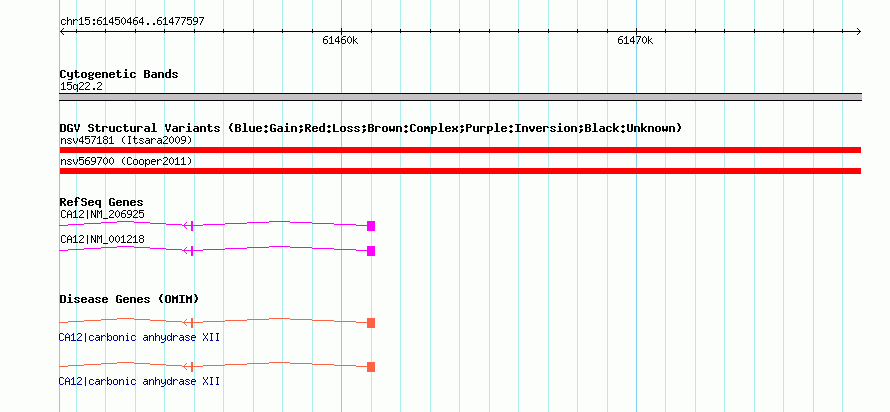Click the nsv569700 (Cooper2011) red loss bar
The height and width of the screenshot is (412, 890).
pyautogui.click(x=460, y=171)
